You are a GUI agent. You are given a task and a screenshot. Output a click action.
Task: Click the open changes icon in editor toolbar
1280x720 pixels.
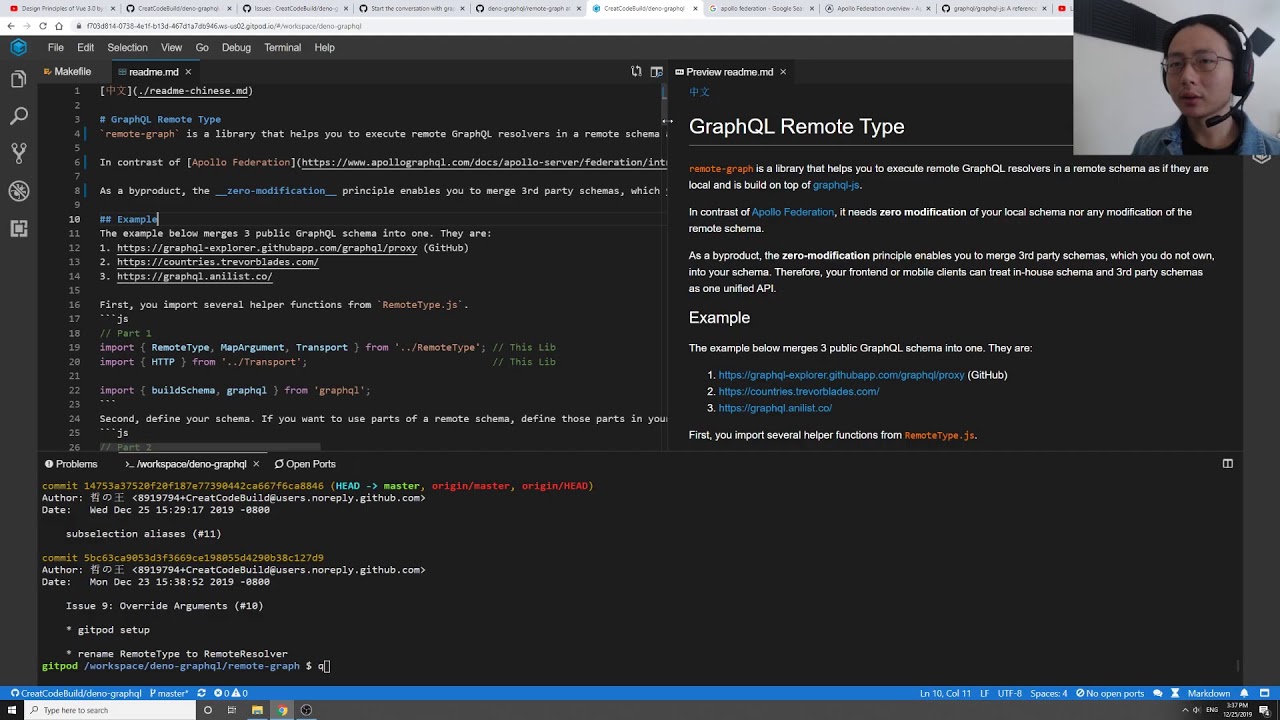[x=636, y=72]
